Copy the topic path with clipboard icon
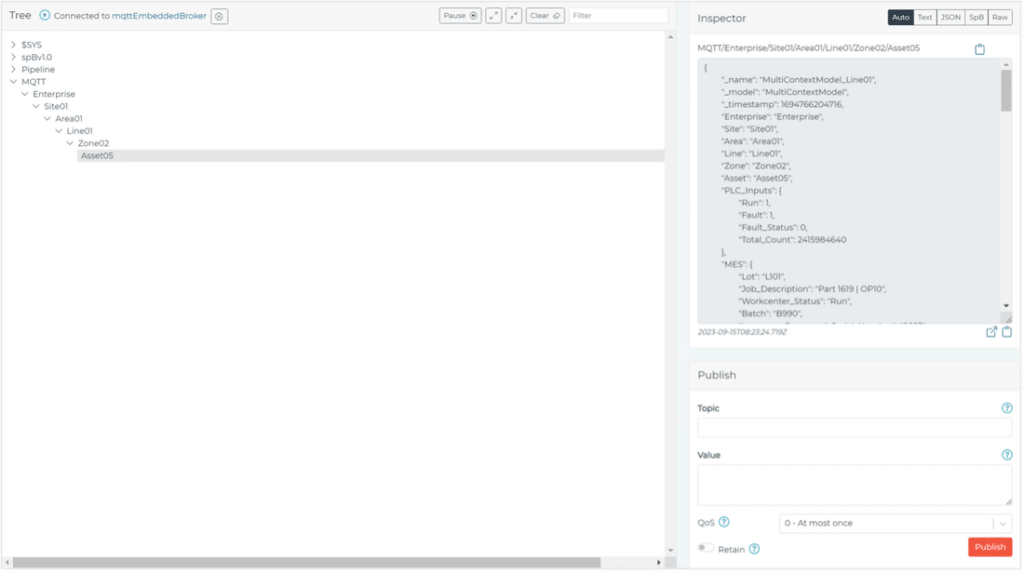The width and height of the screenshot is (1024, 573). pos(980,49)
